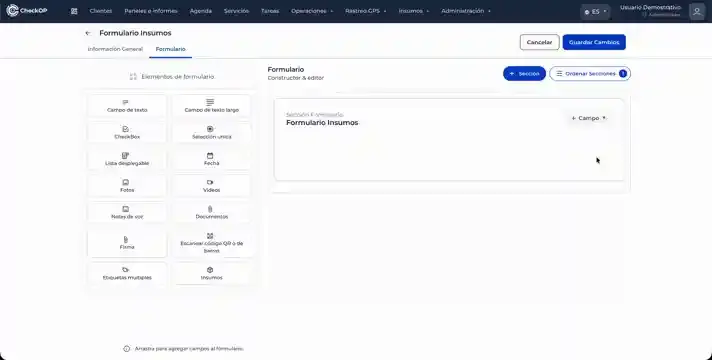712x360 pixels.
Task: Expand the Operaciones menu
Action: (x=312, y=11)
